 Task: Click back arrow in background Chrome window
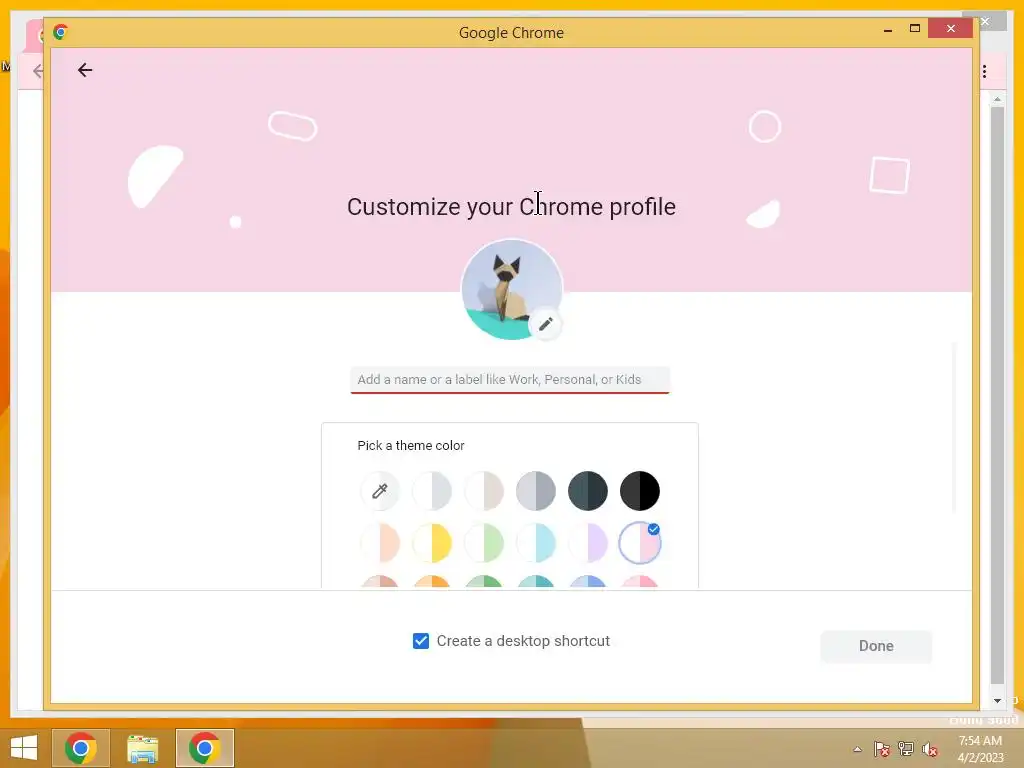38,71
